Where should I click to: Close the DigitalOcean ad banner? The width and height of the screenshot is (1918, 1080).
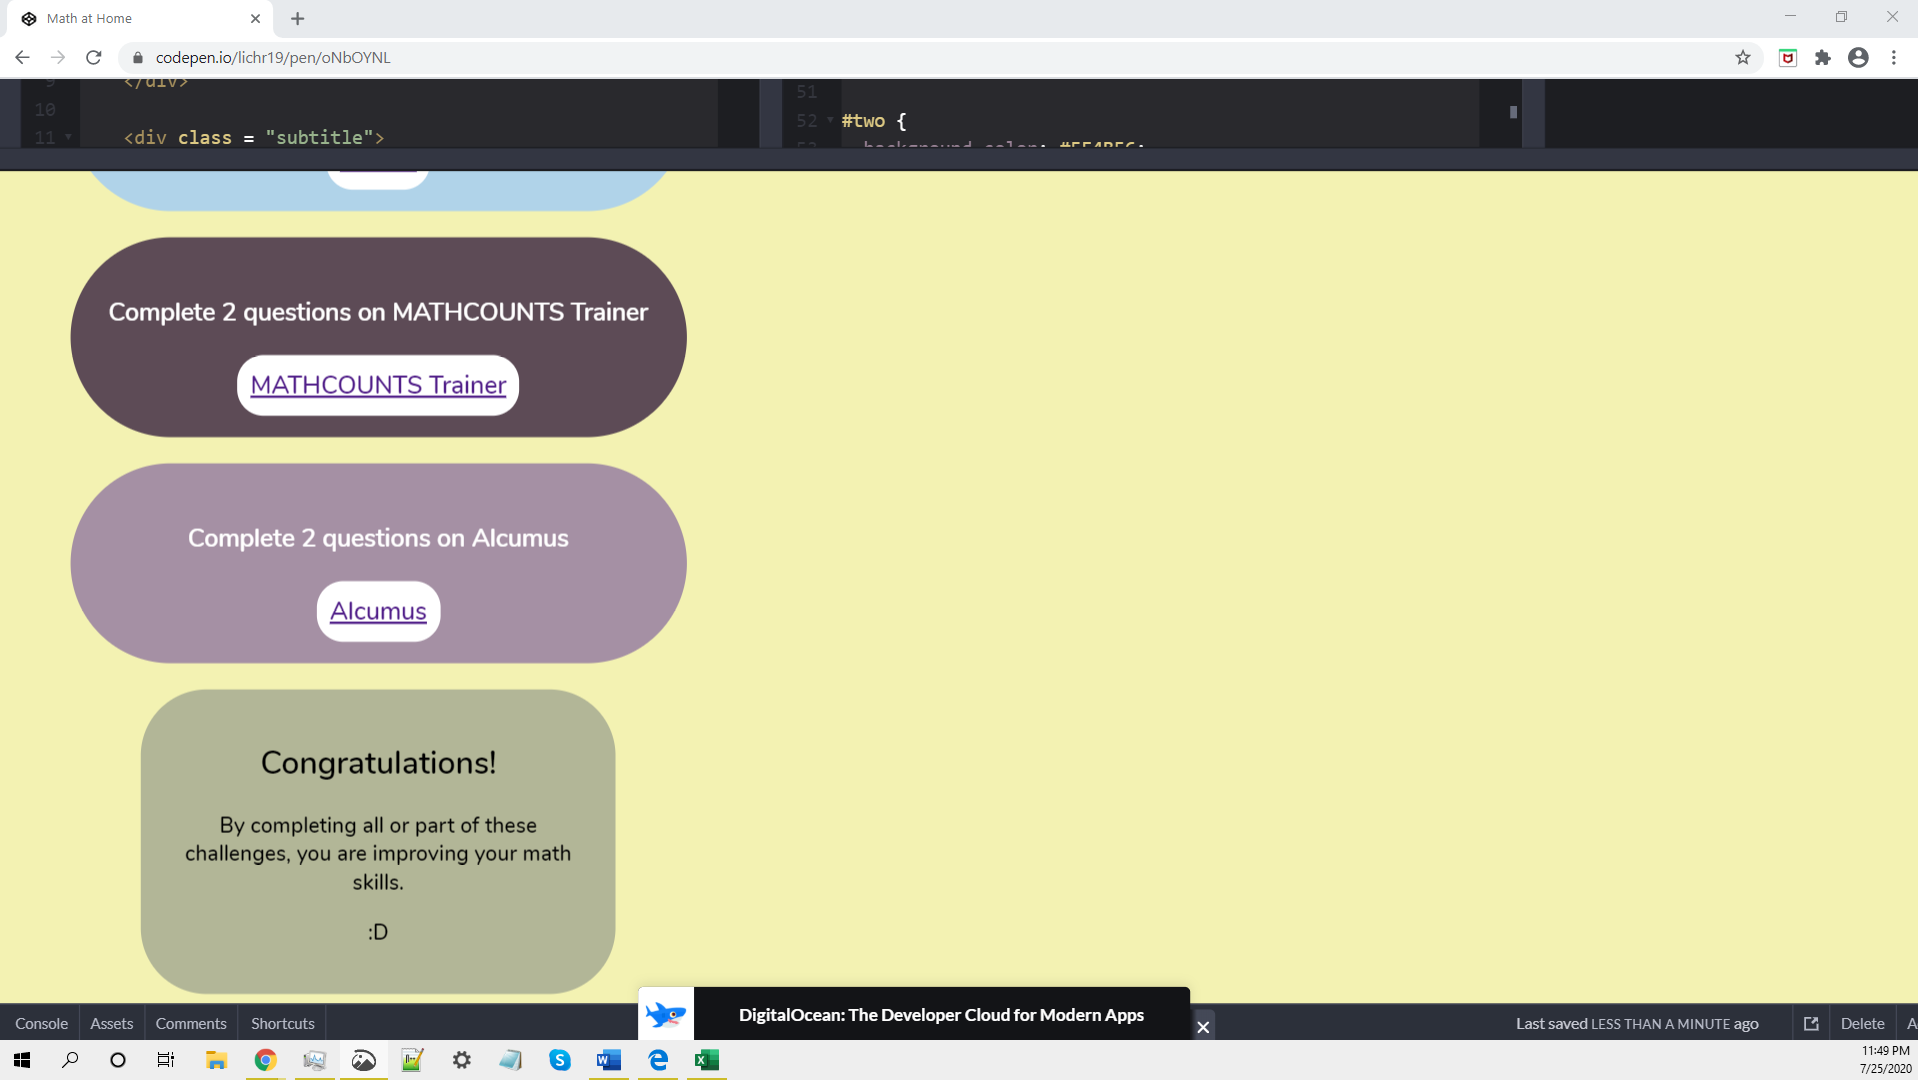[x=1203, y=1027]
